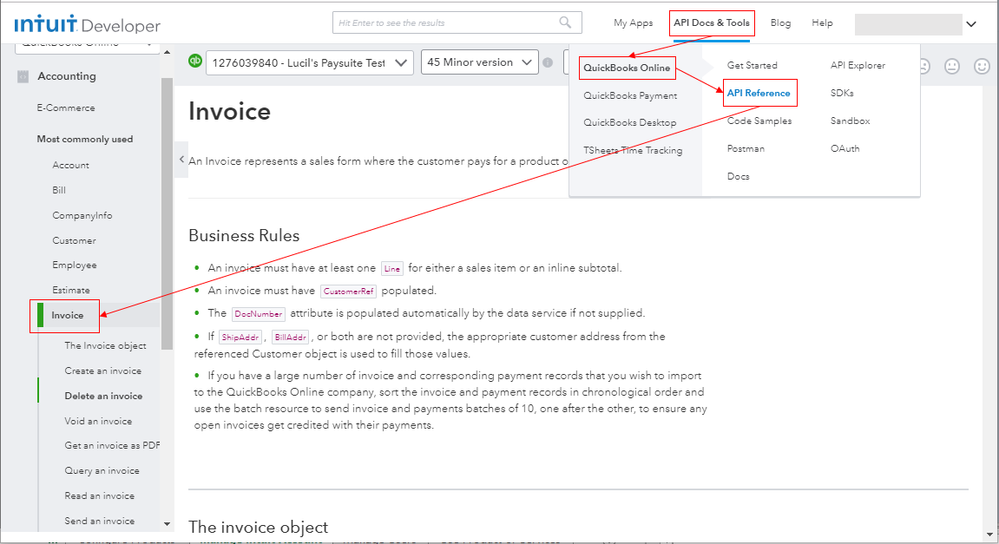Click the Business Rules heading
999x544 pixels.
pos(244,236)
